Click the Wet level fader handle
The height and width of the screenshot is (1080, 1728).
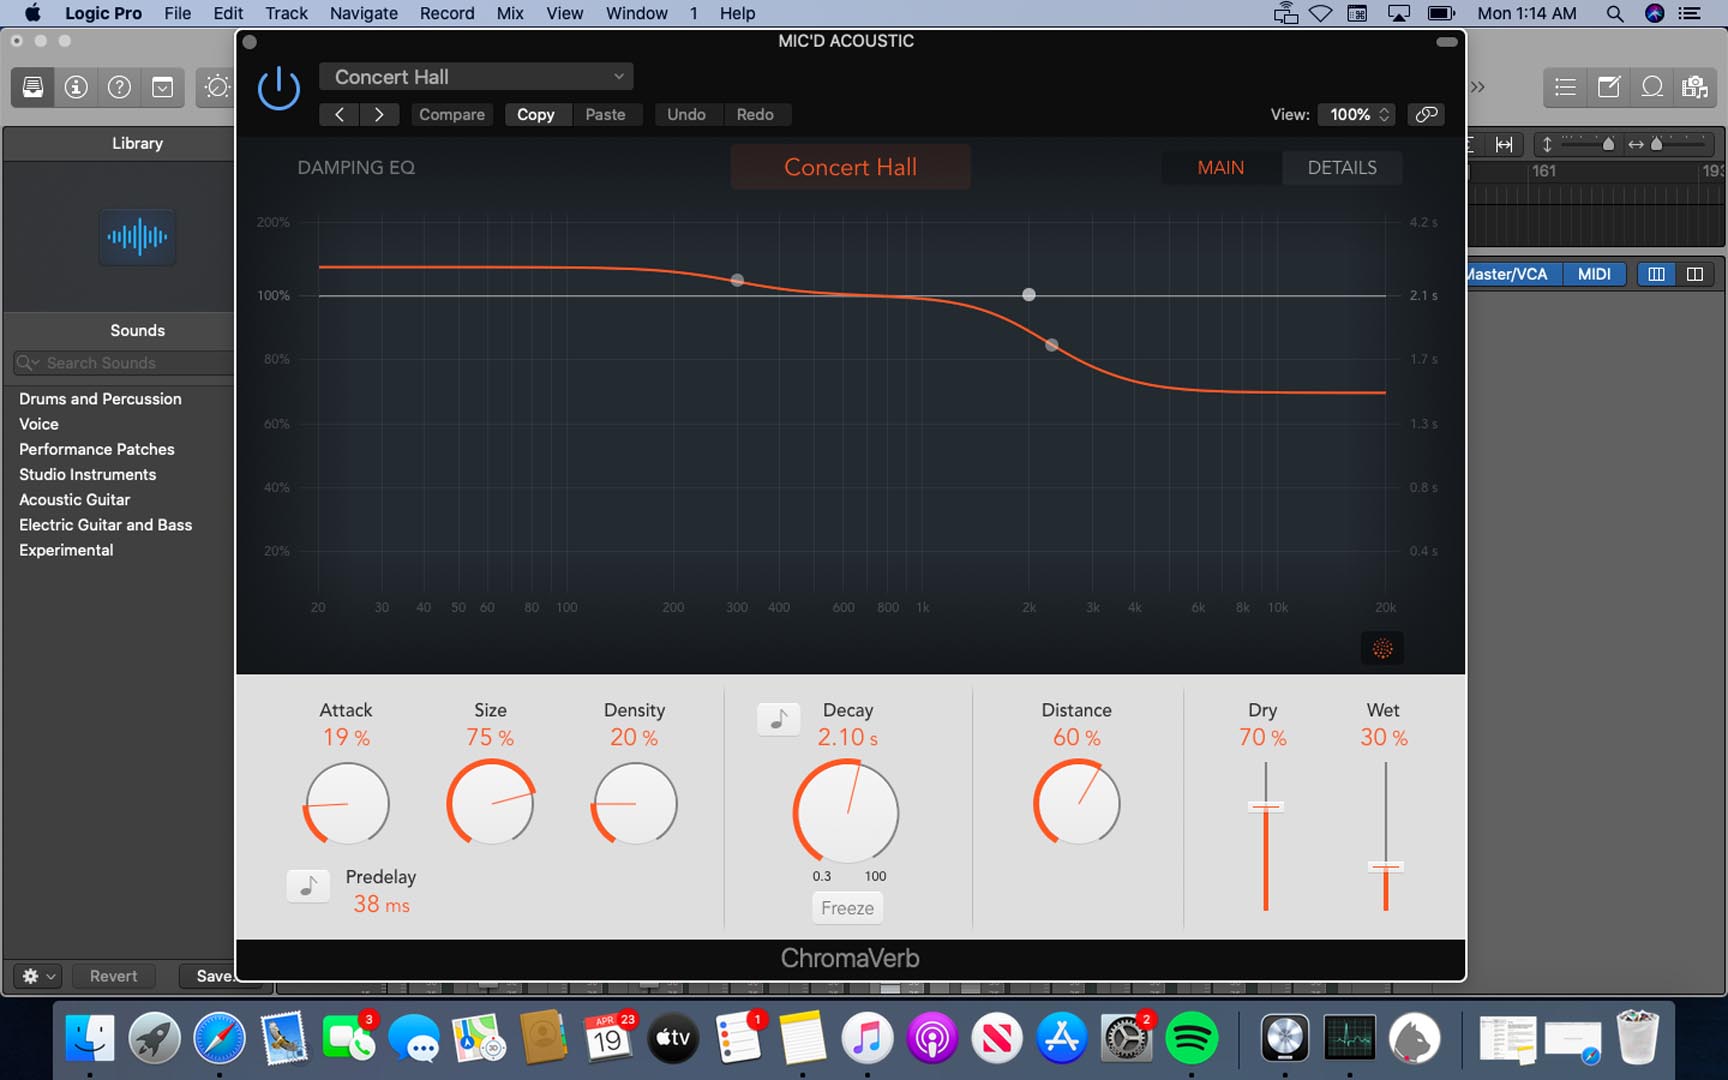click(1385, 867)
